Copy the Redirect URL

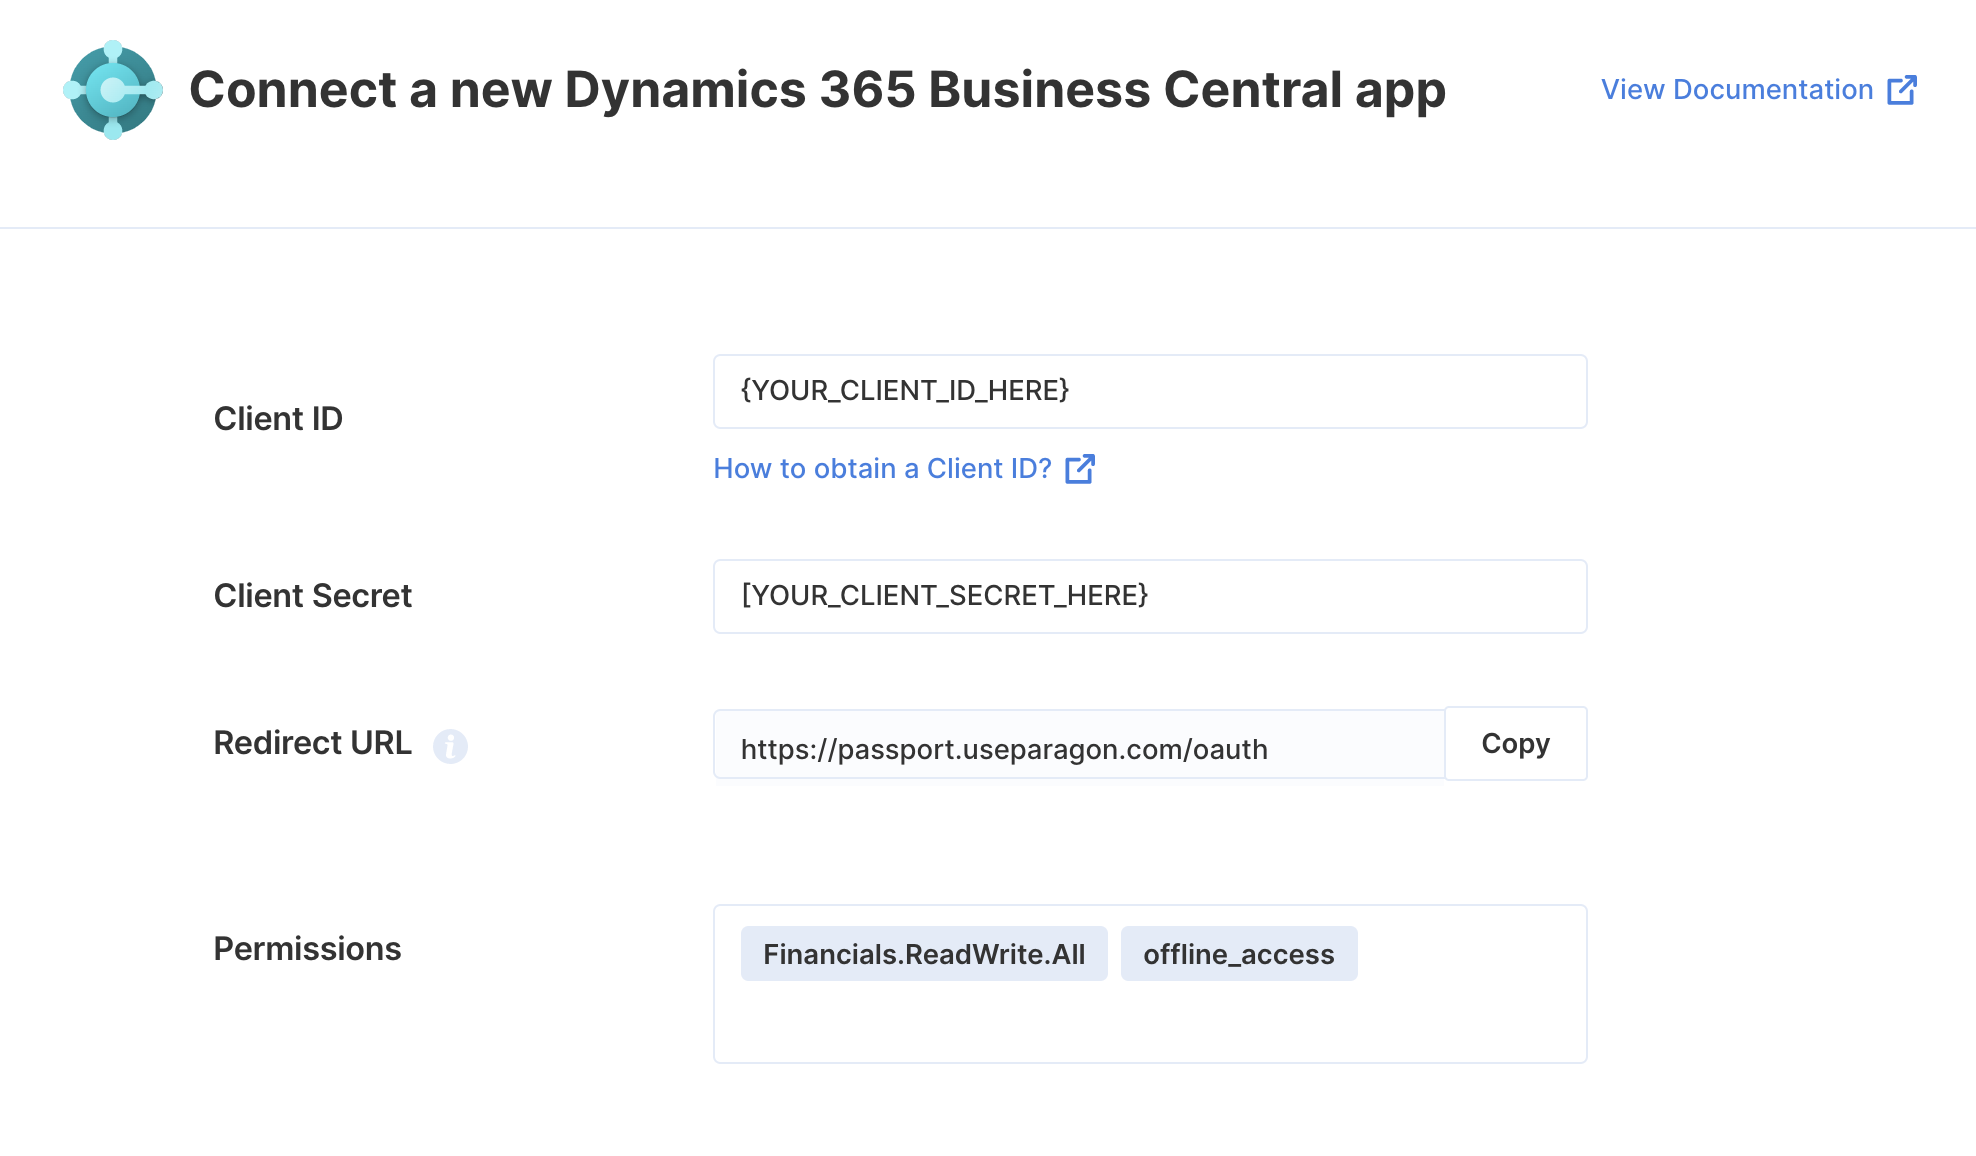1515,744
